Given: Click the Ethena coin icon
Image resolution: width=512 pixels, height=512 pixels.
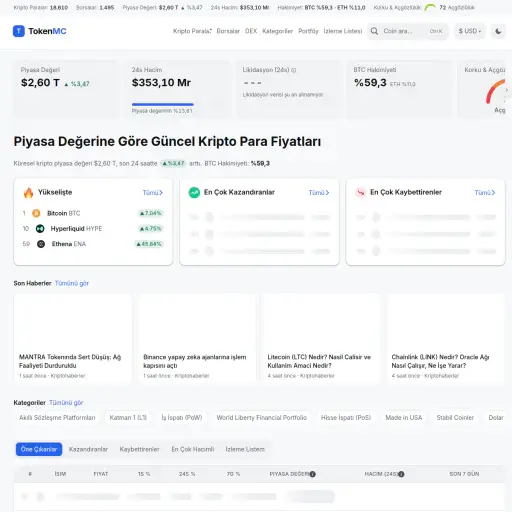Looking at the screenshot, I should click(x=41, y=244).
